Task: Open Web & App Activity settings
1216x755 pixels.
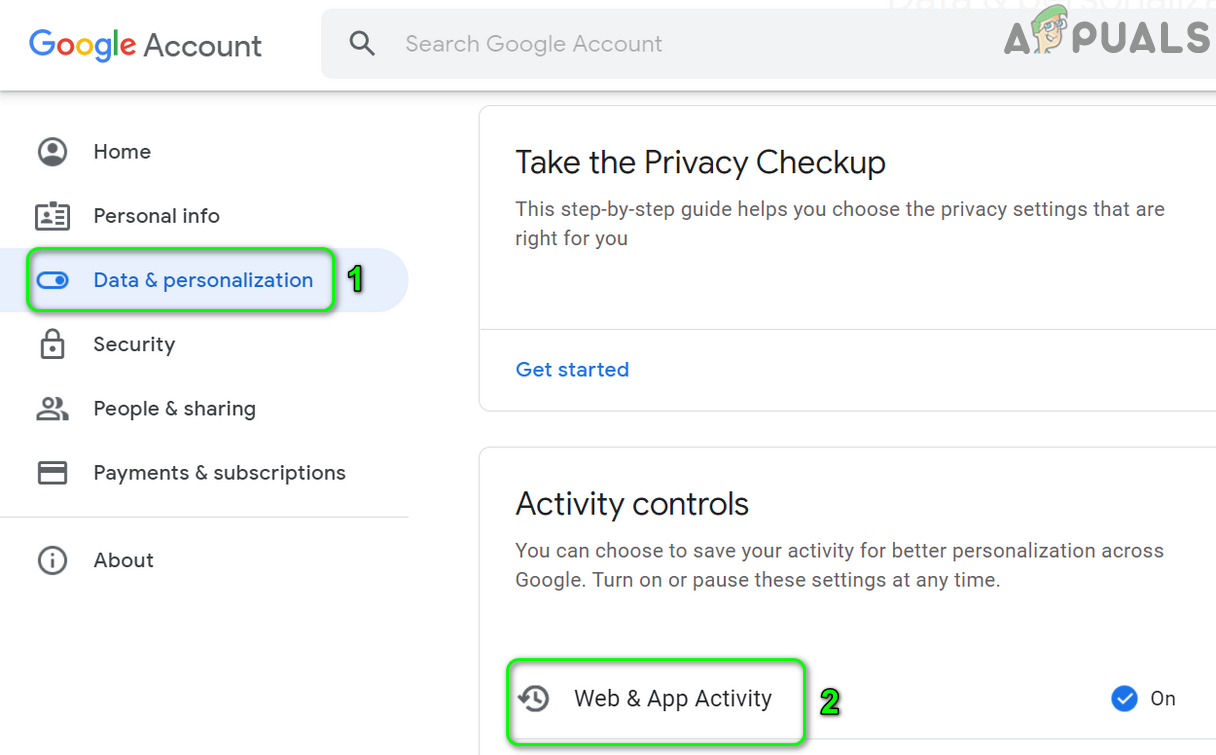Action: [672, 698]
